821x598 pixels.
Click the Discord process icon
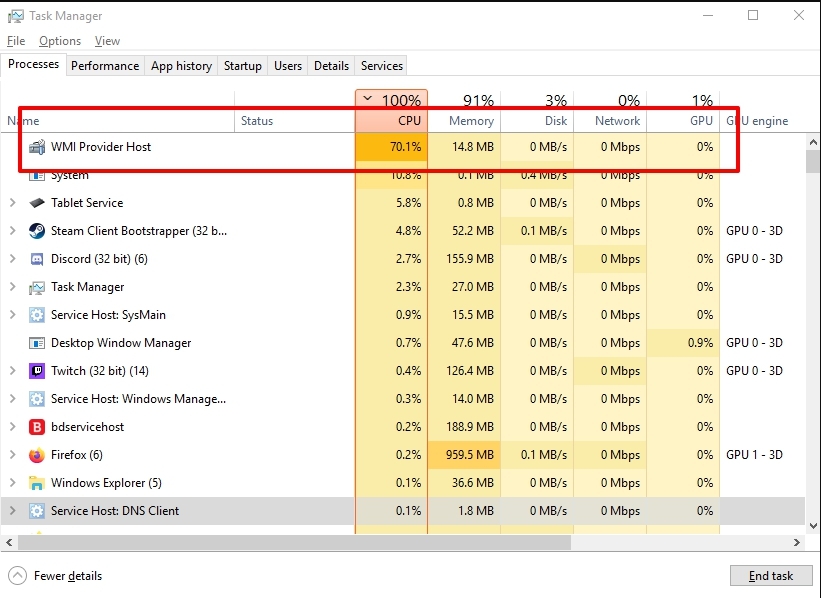tap(37, 259)
